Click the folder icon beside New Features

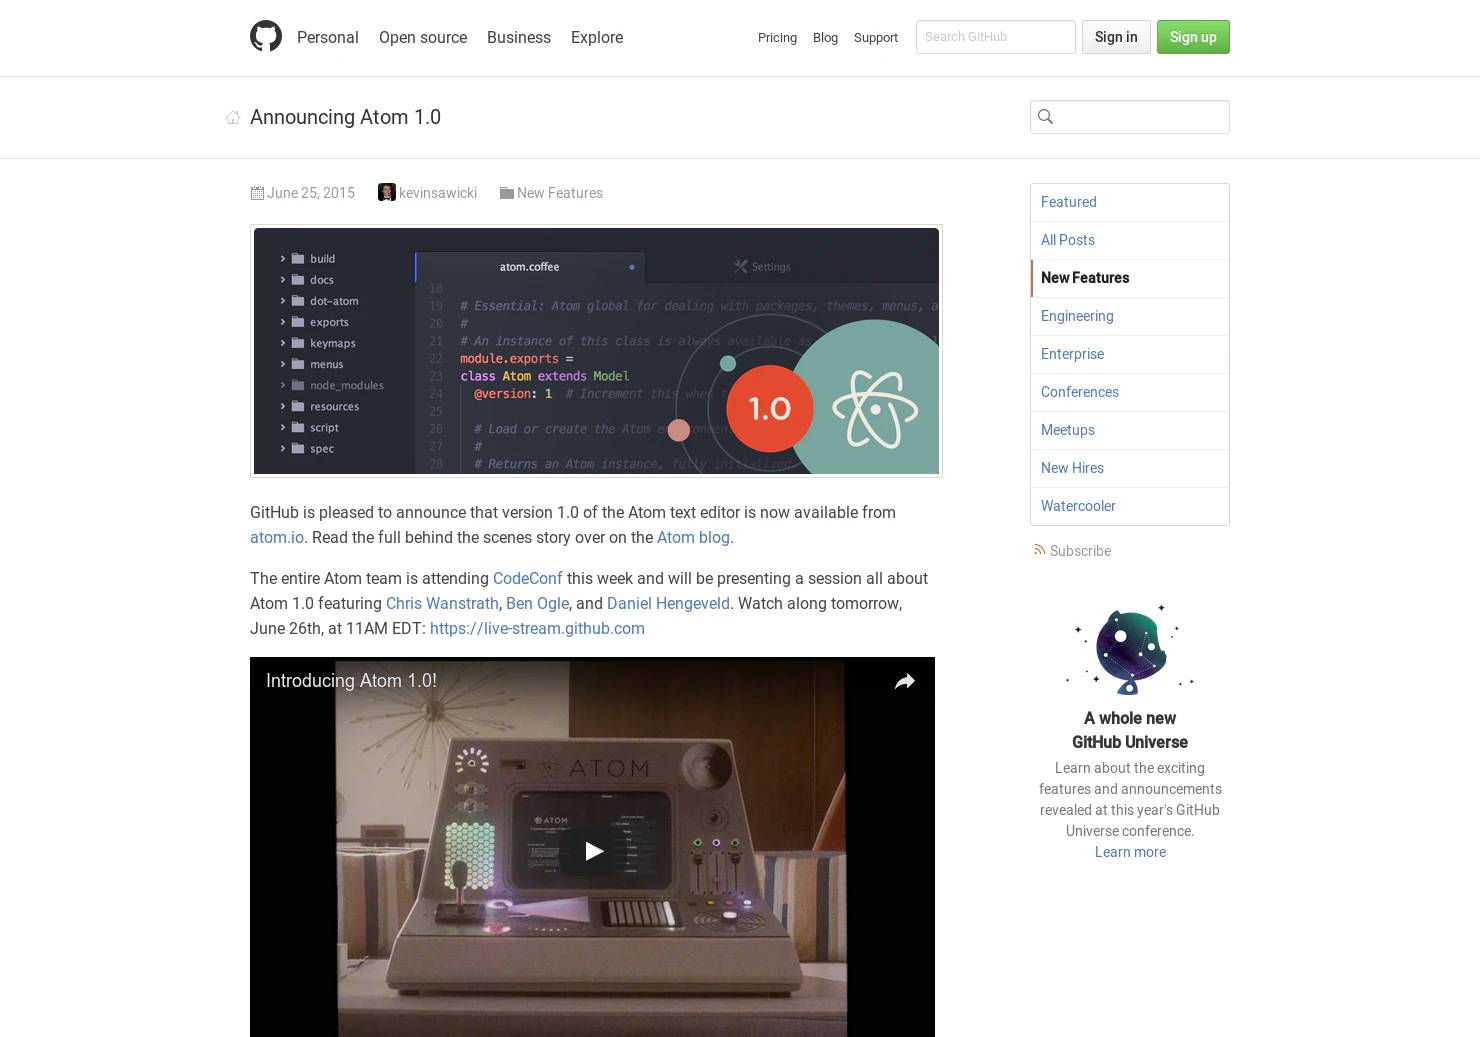pyautogui.click(x=507, y=193)
